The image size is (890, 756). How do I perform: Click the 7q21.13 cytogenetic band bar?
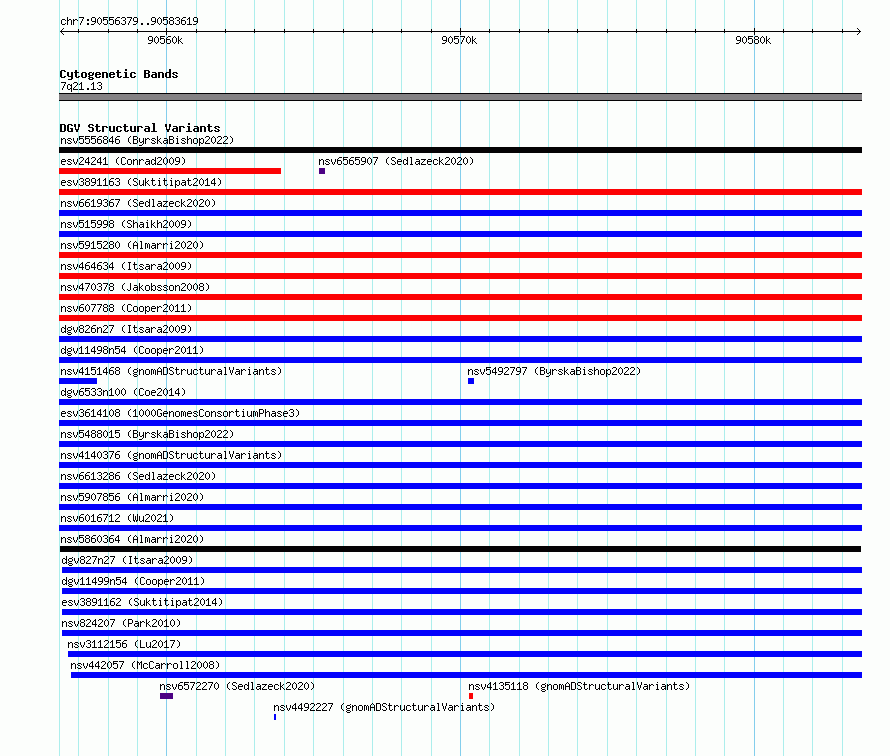coord(460,97)
